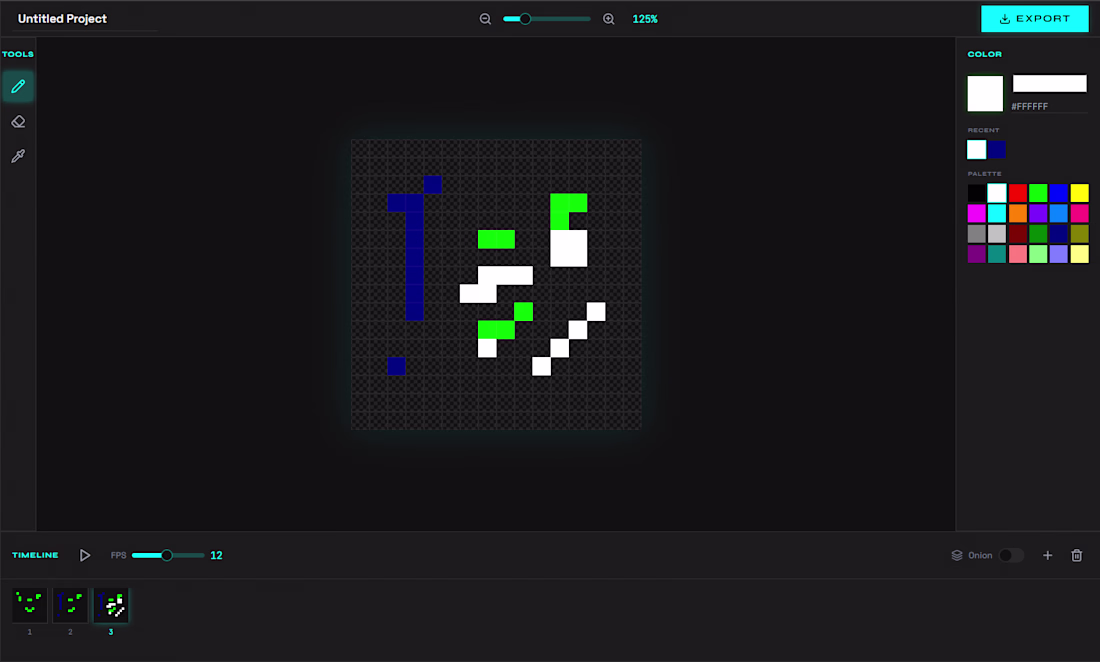Play the animation in the timeline
This screenshot has width=1100, height=662.
pyautogui.click(x=85, y=555)
